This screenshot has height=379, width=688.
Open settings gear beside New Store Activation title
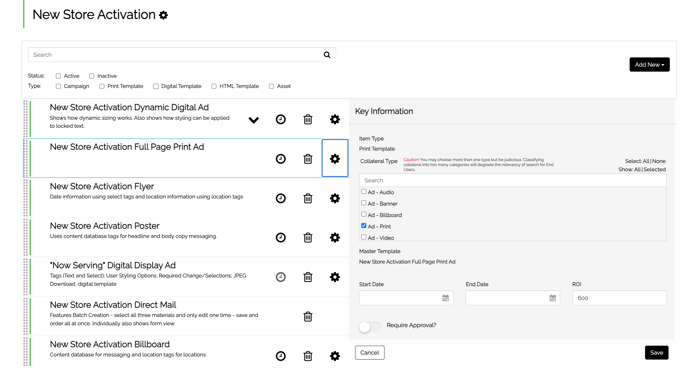point(163,15)
